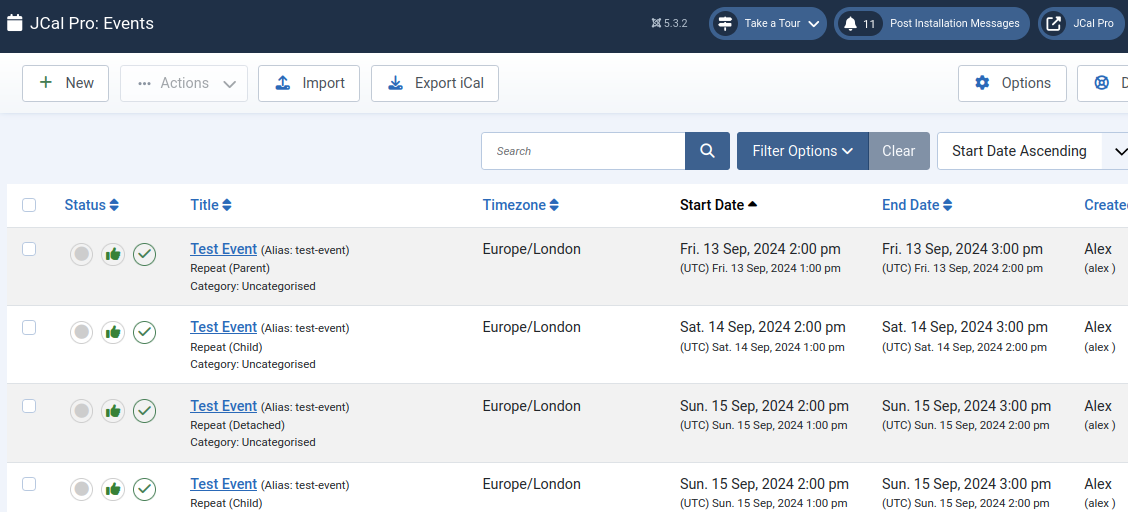Toggle featured circle on Sun. 15 Sep child event
The width and height of the screenshot is (1128, 512).
(x=81, y=489)
